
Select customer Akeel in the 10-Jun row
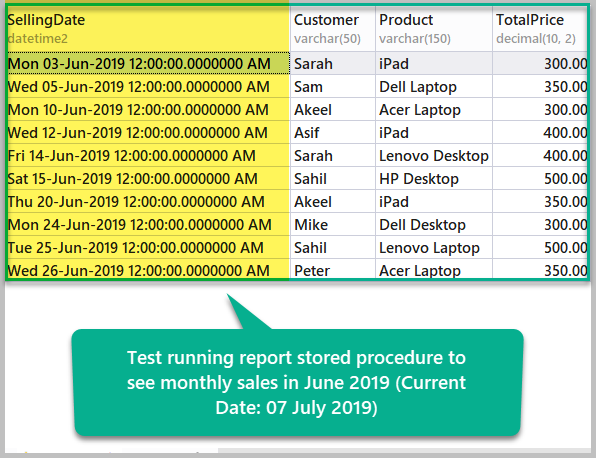point(333,109)
